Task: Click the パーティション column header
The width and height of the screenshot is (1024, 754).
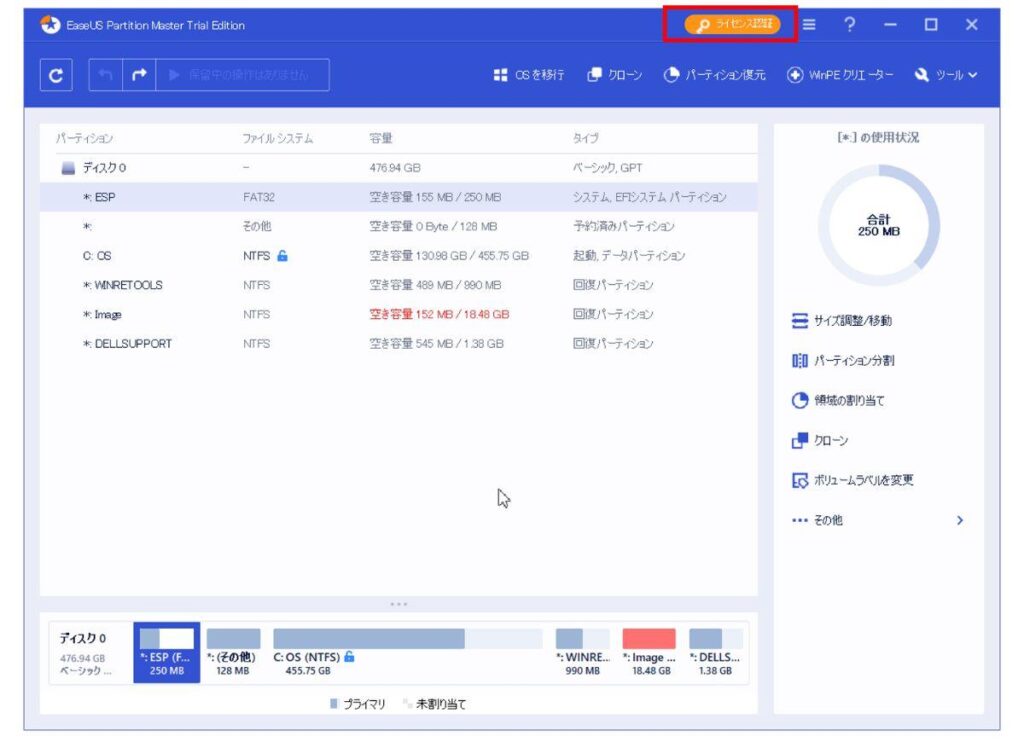Action: (84, 138)
